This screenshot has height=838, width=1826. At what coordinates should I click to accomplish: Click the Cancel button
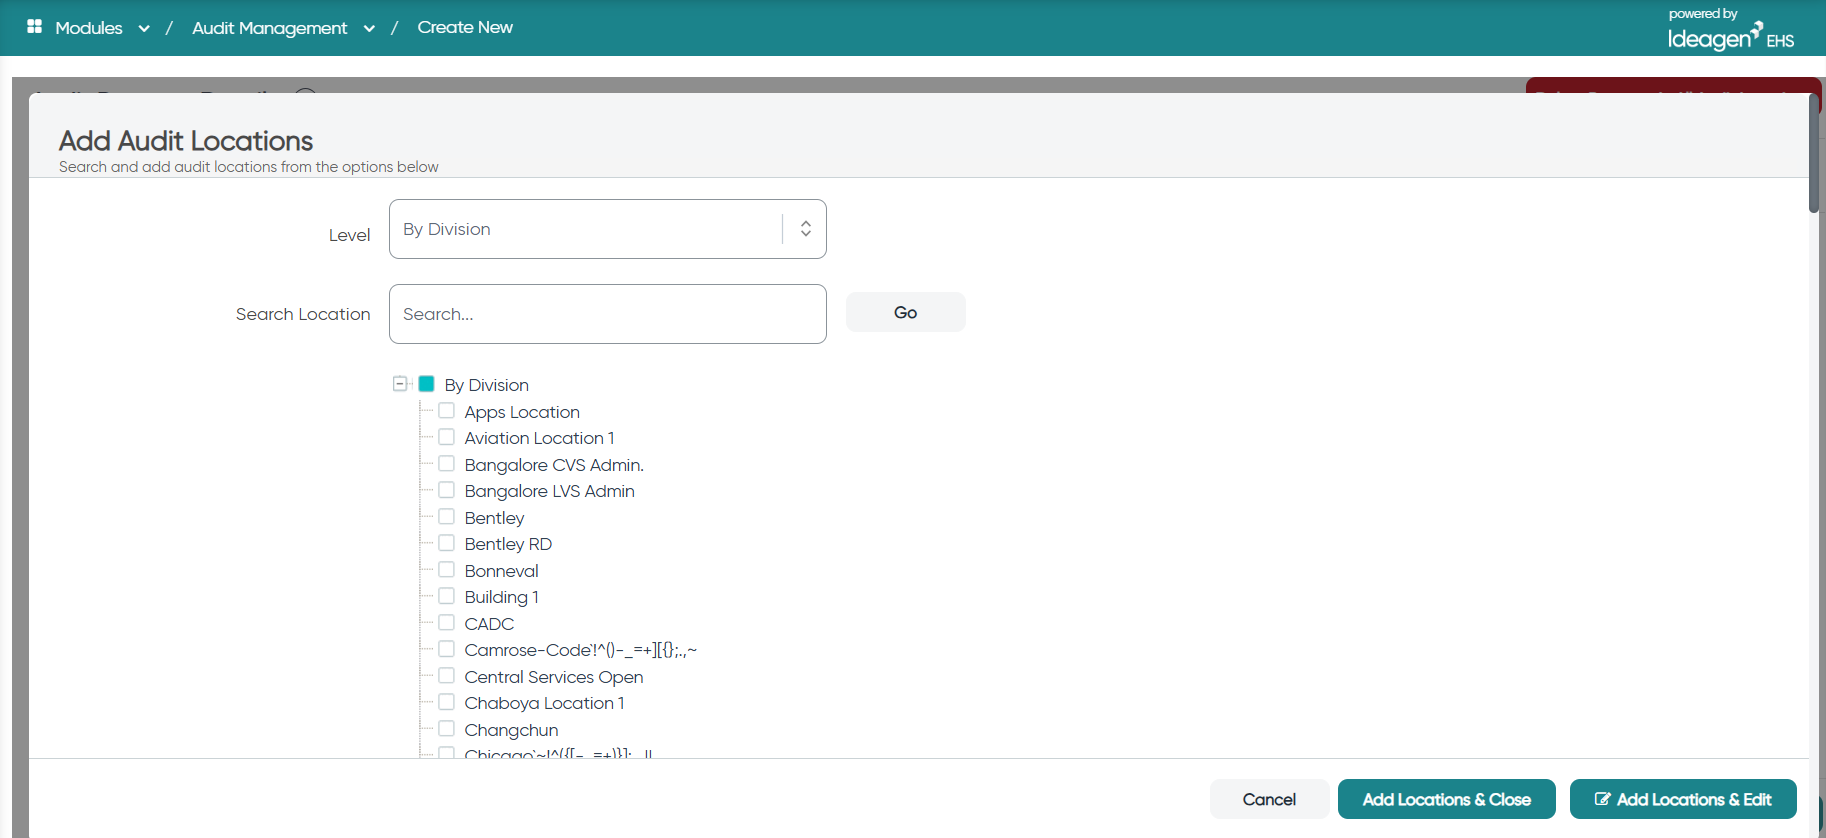click(1269, 799)
